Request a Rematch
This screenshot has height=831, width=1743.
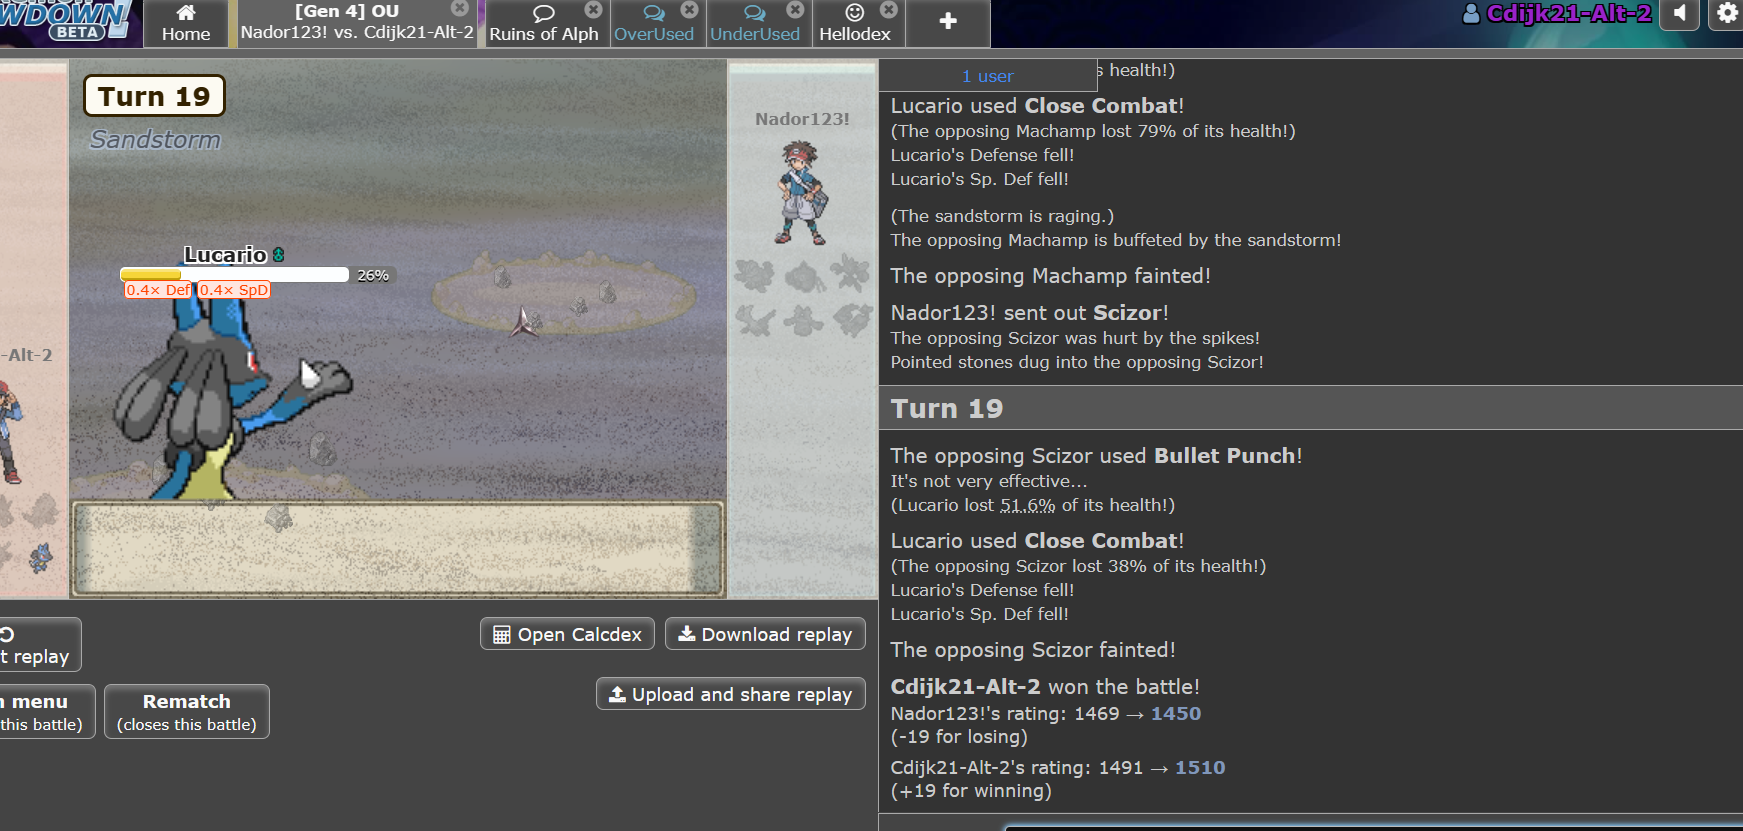coord(187,711)
